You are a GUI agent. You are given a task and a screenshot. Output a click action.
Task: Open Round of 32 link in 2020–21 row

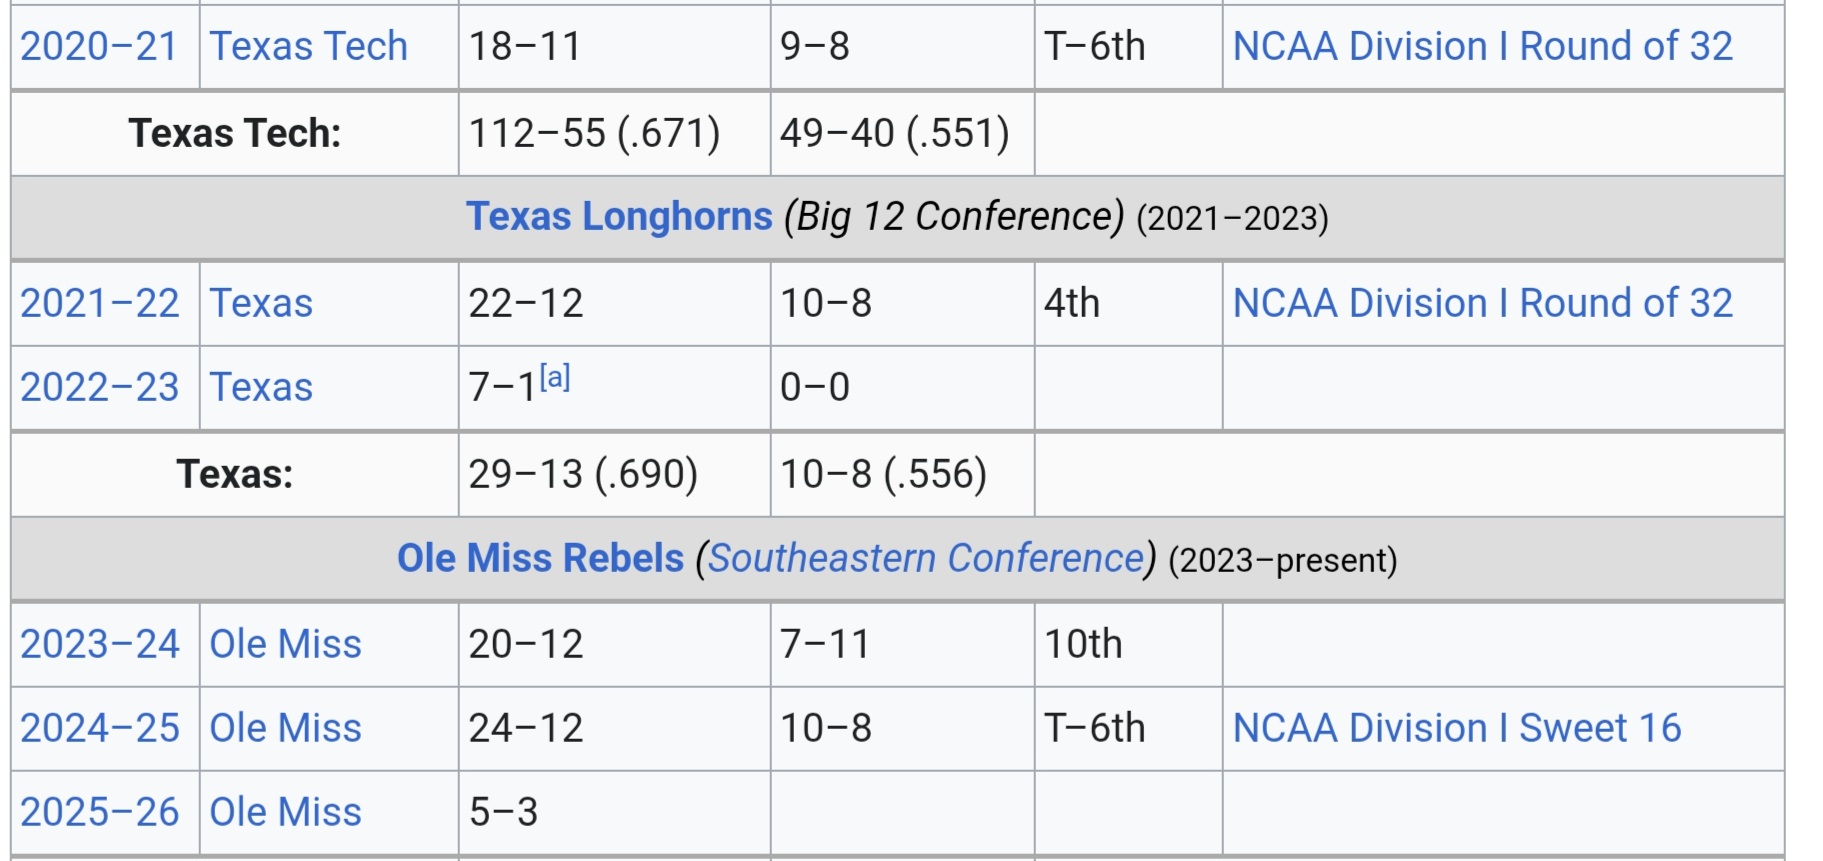coord(1482,47)
